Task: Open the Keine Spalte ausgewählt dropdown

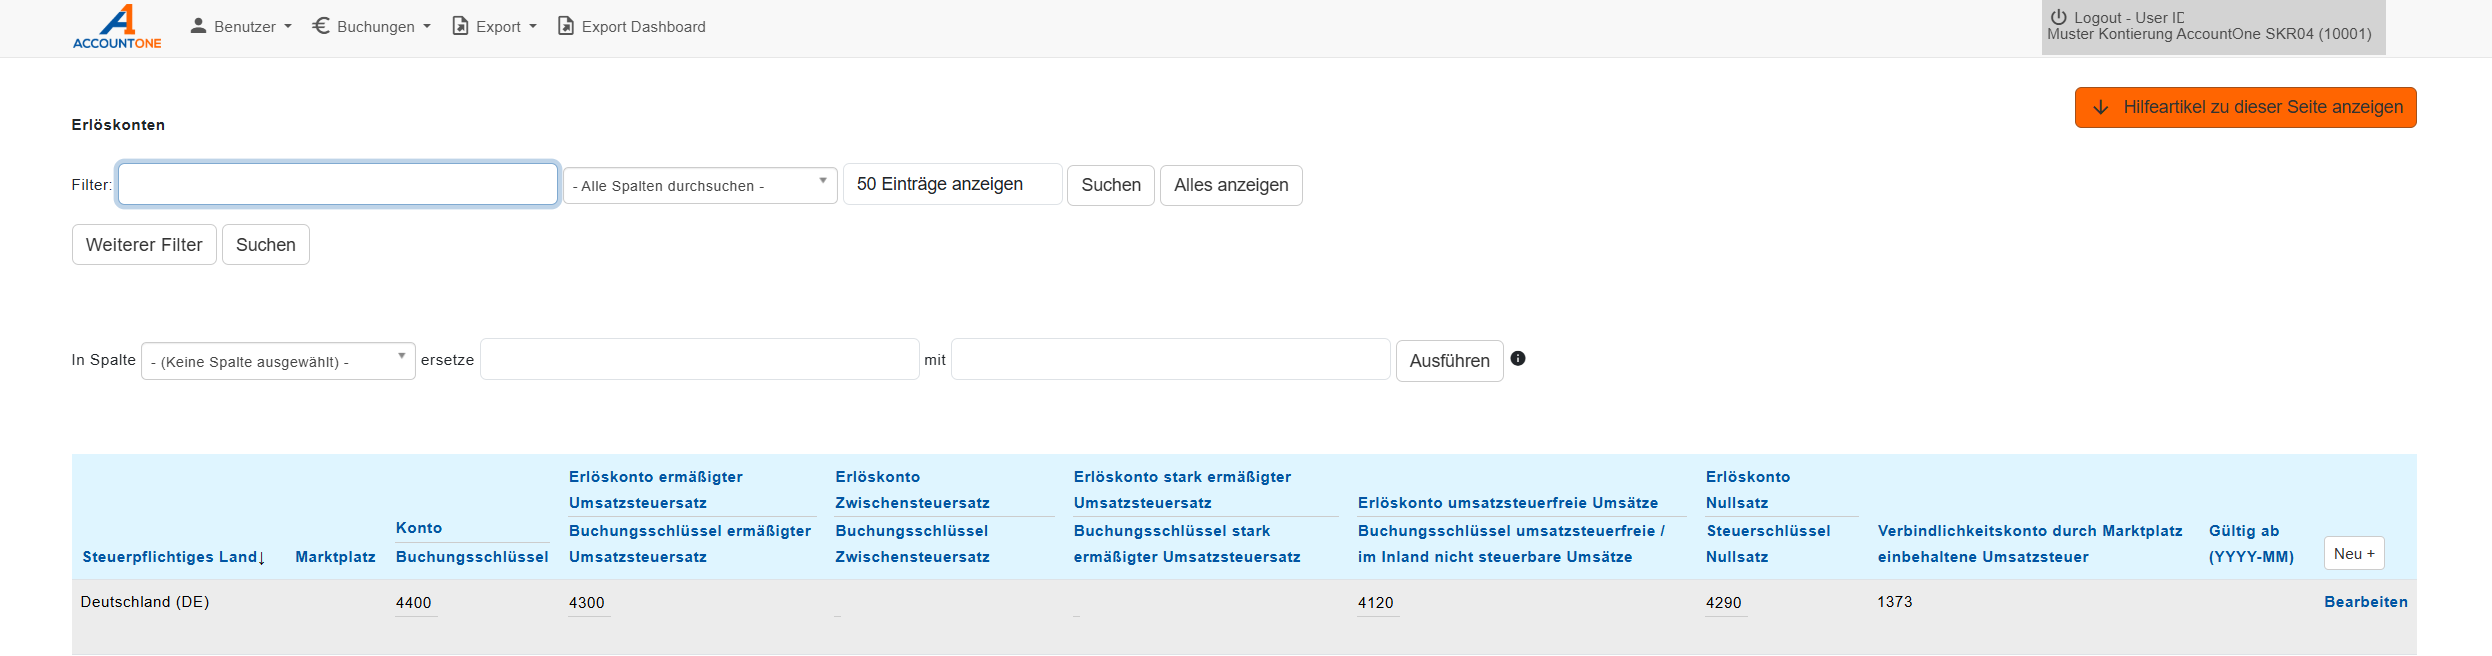Action: (278, 361)
